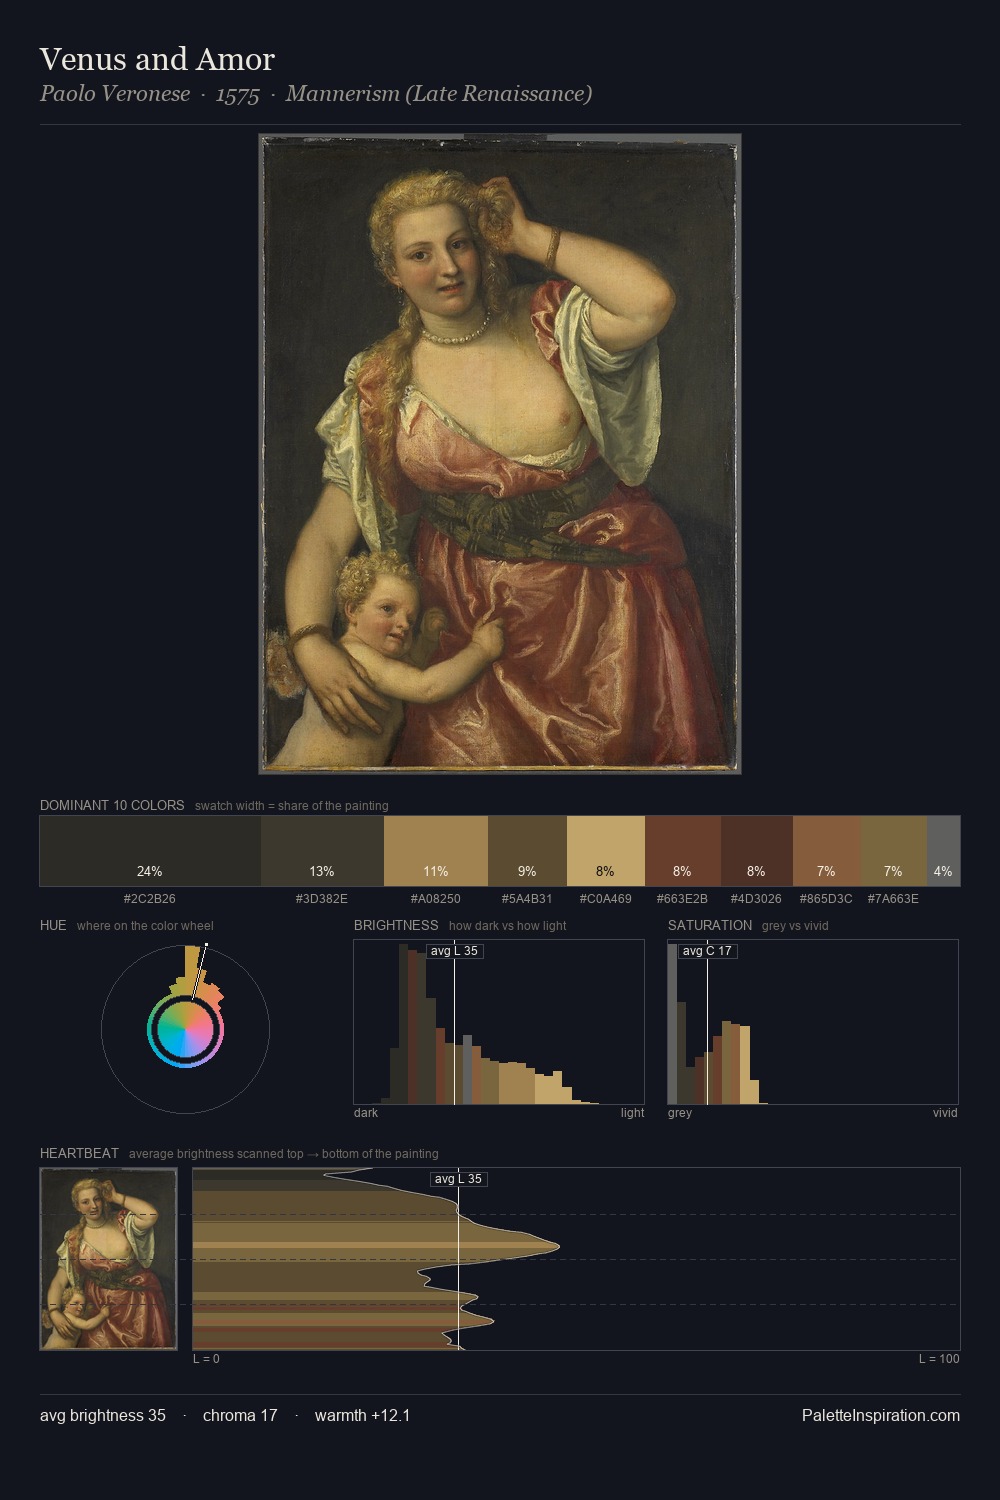Viewport: 1000px width, 1500px height.
Task: Click 'swatch width = share of the painting' caption
Action: pyautogui.click(x=292, y=806)
